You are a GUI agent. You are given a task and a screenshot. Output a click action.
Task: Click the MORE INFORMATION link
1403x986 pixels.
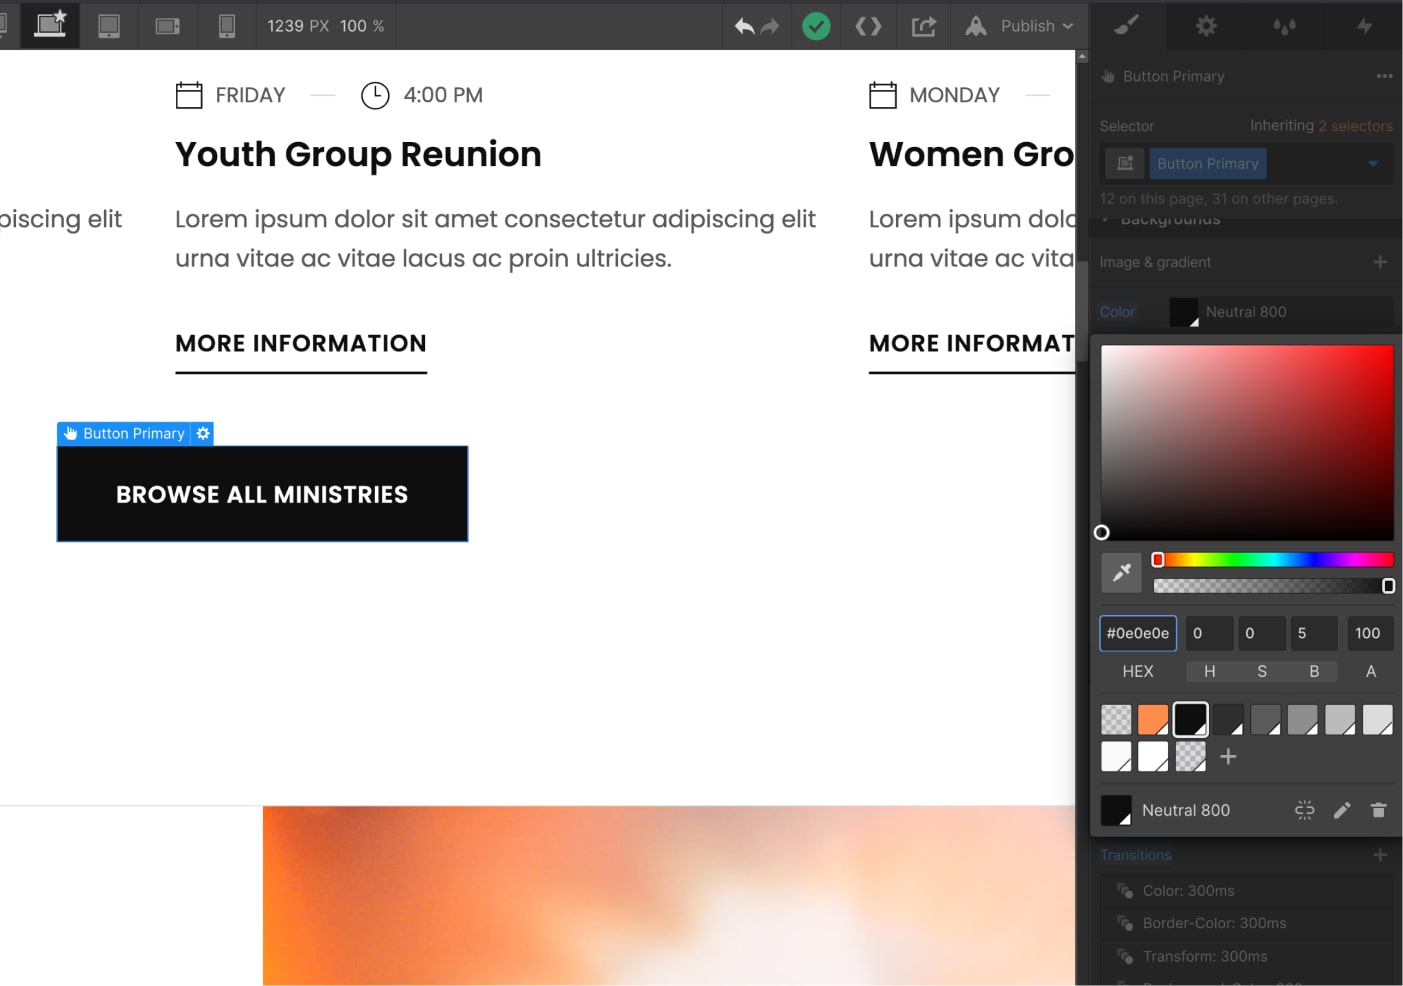click(x=300, y=343)
